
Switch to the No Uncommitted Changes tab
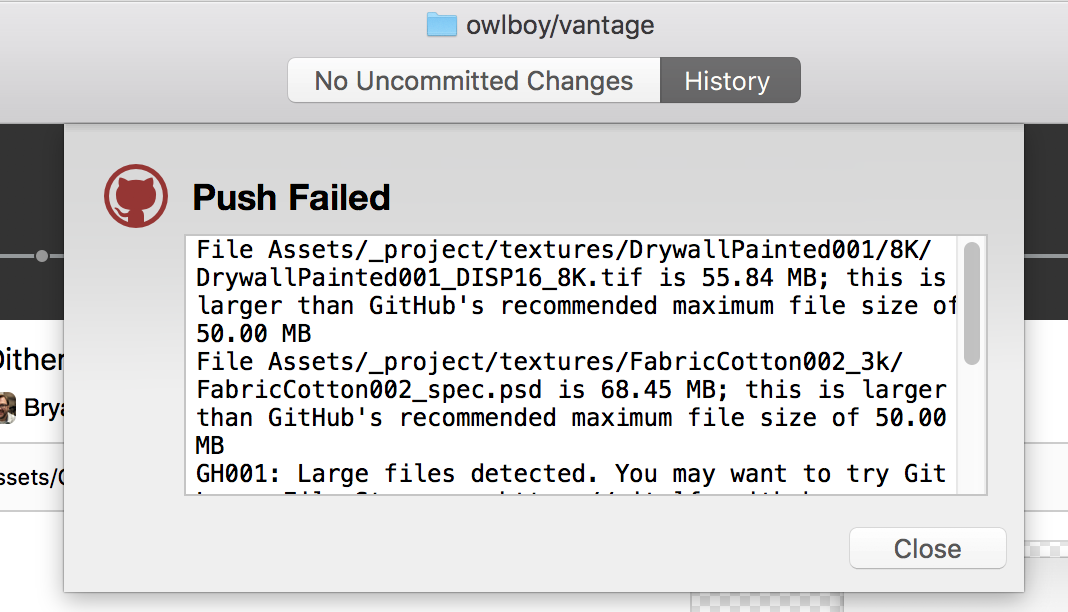(x=473, y=80)
